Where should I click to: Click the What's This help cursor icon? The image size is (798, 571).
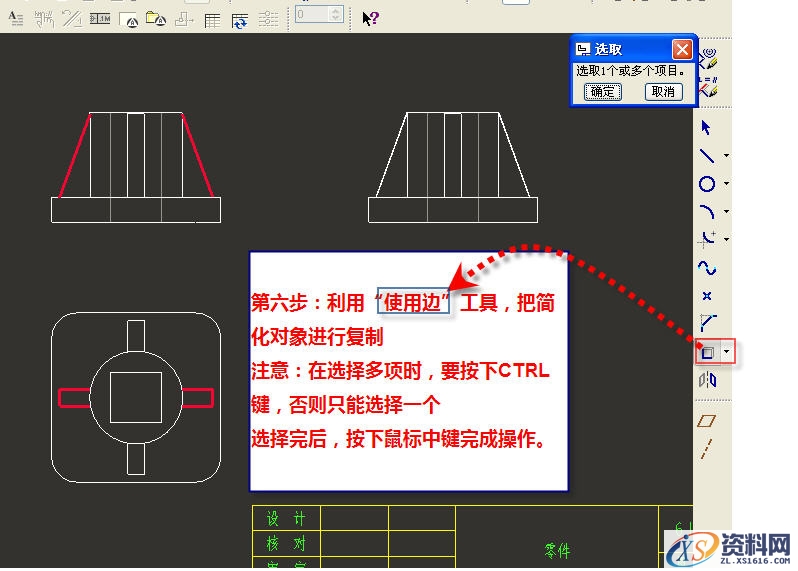370,18
